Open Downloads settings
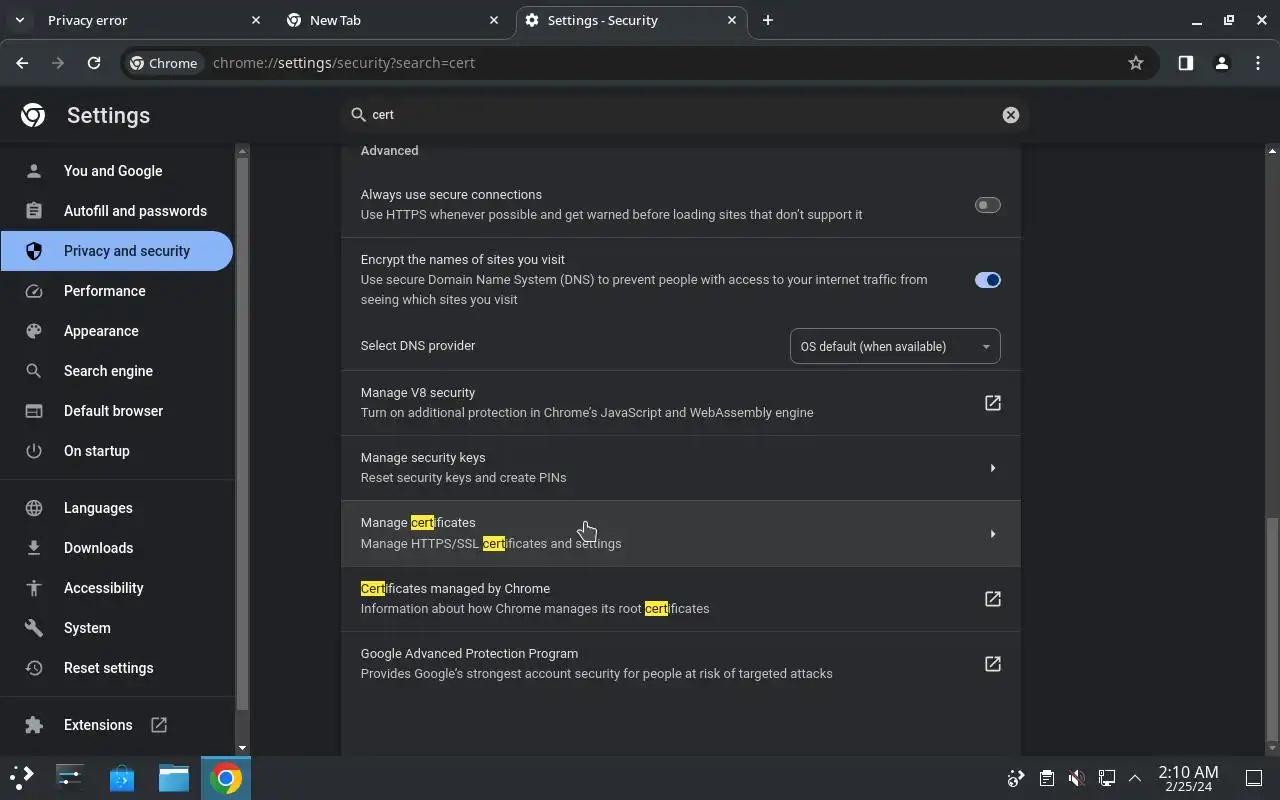1280x800 pixels. click(x=116, y=548)
